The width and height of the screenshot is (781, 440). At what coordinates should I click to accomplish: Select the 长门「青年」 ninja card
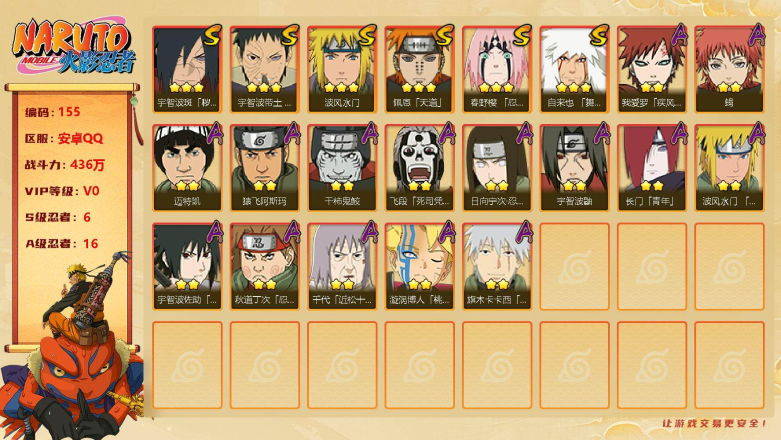tap(652, 167)
